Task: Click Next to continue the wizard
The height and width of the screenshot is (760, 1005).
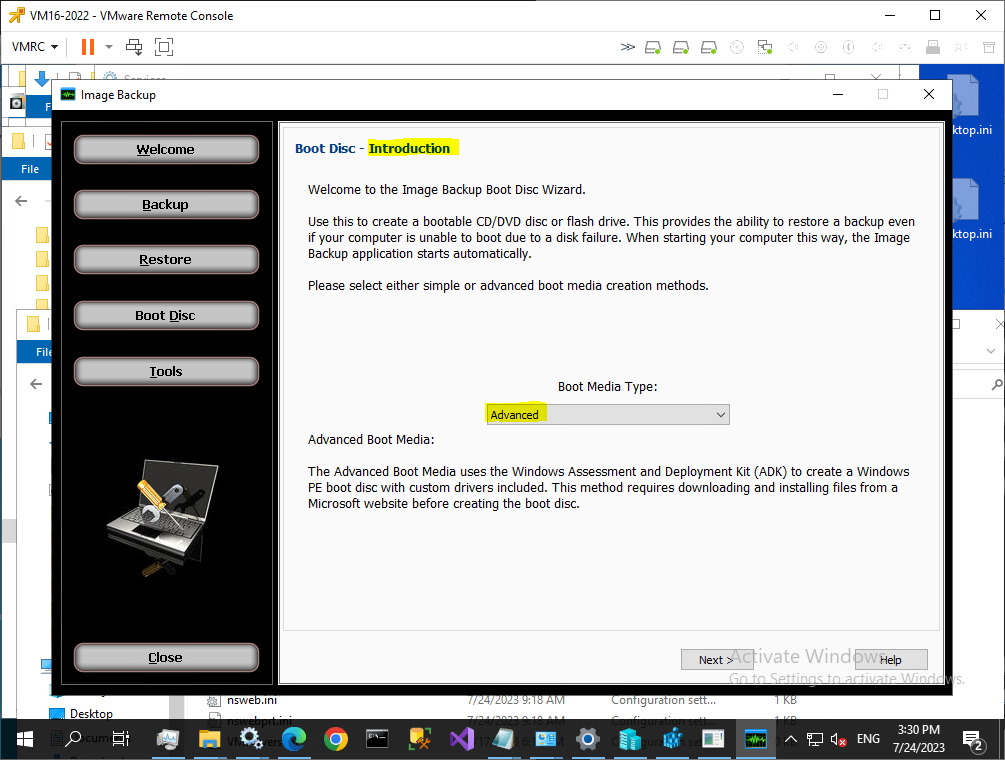Action: click(x=717, y=659)
